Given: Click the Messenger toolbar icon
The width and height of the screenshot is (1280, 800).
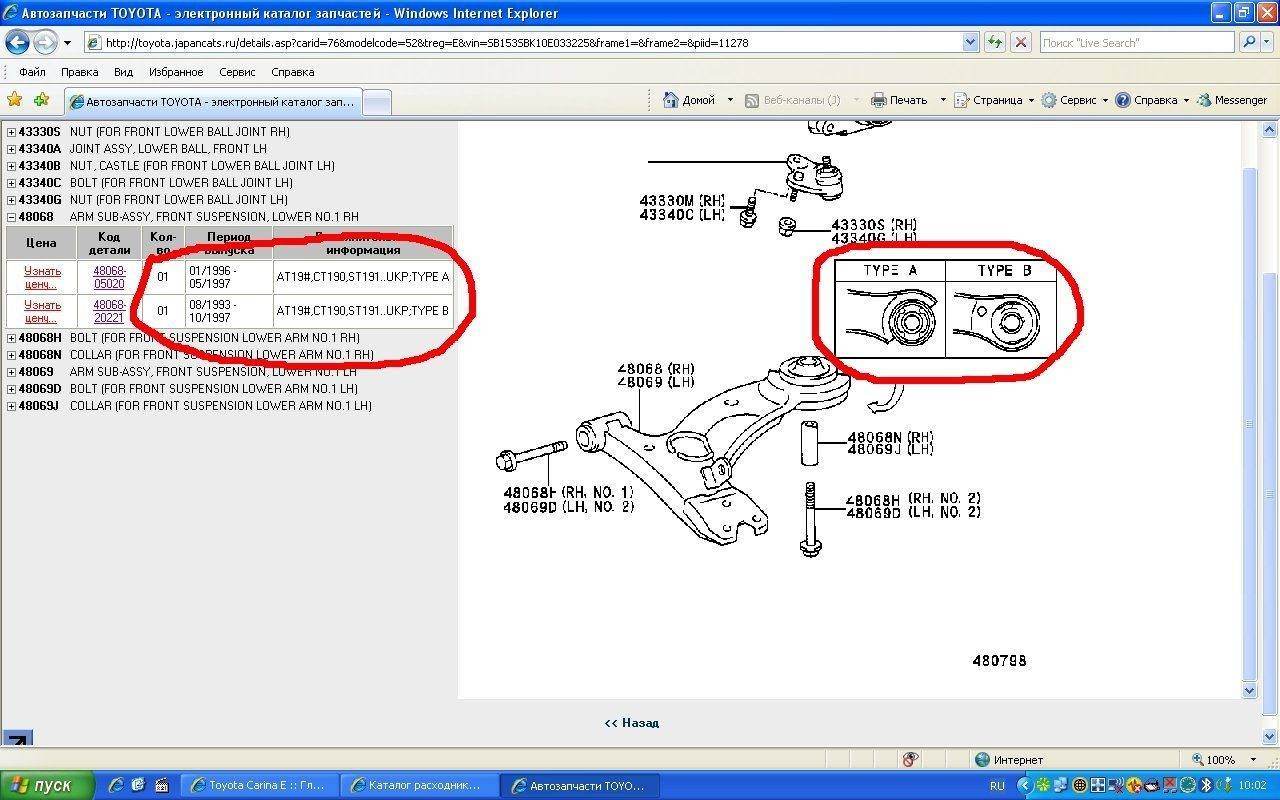Looking at the screenshot, I should tap(1206, 100).
